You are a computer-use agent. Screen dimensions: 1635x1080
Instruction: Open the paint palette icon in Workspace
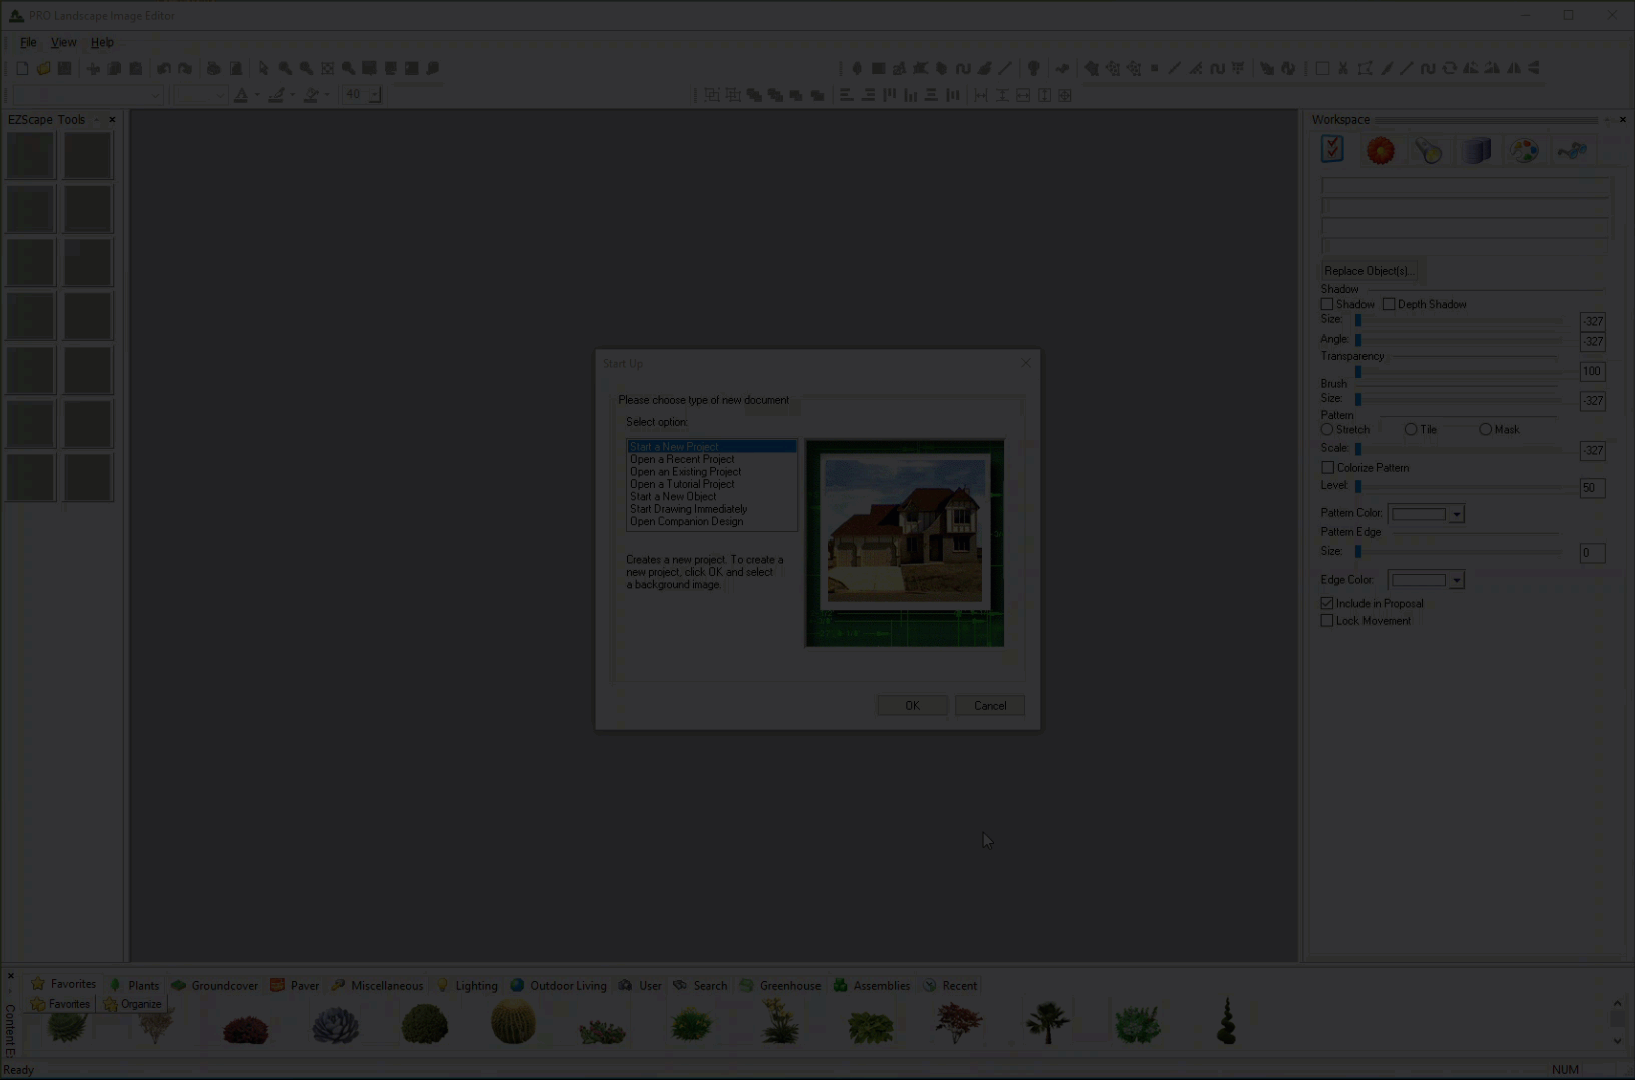(x=1524, y=151)
